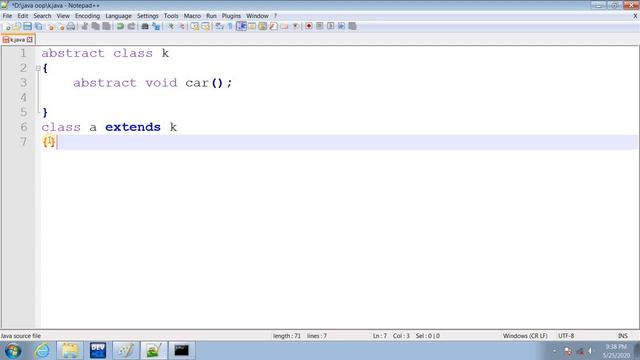Open the user-defined language icon
This screenshot has height=360, width=640.
(252, 27)
